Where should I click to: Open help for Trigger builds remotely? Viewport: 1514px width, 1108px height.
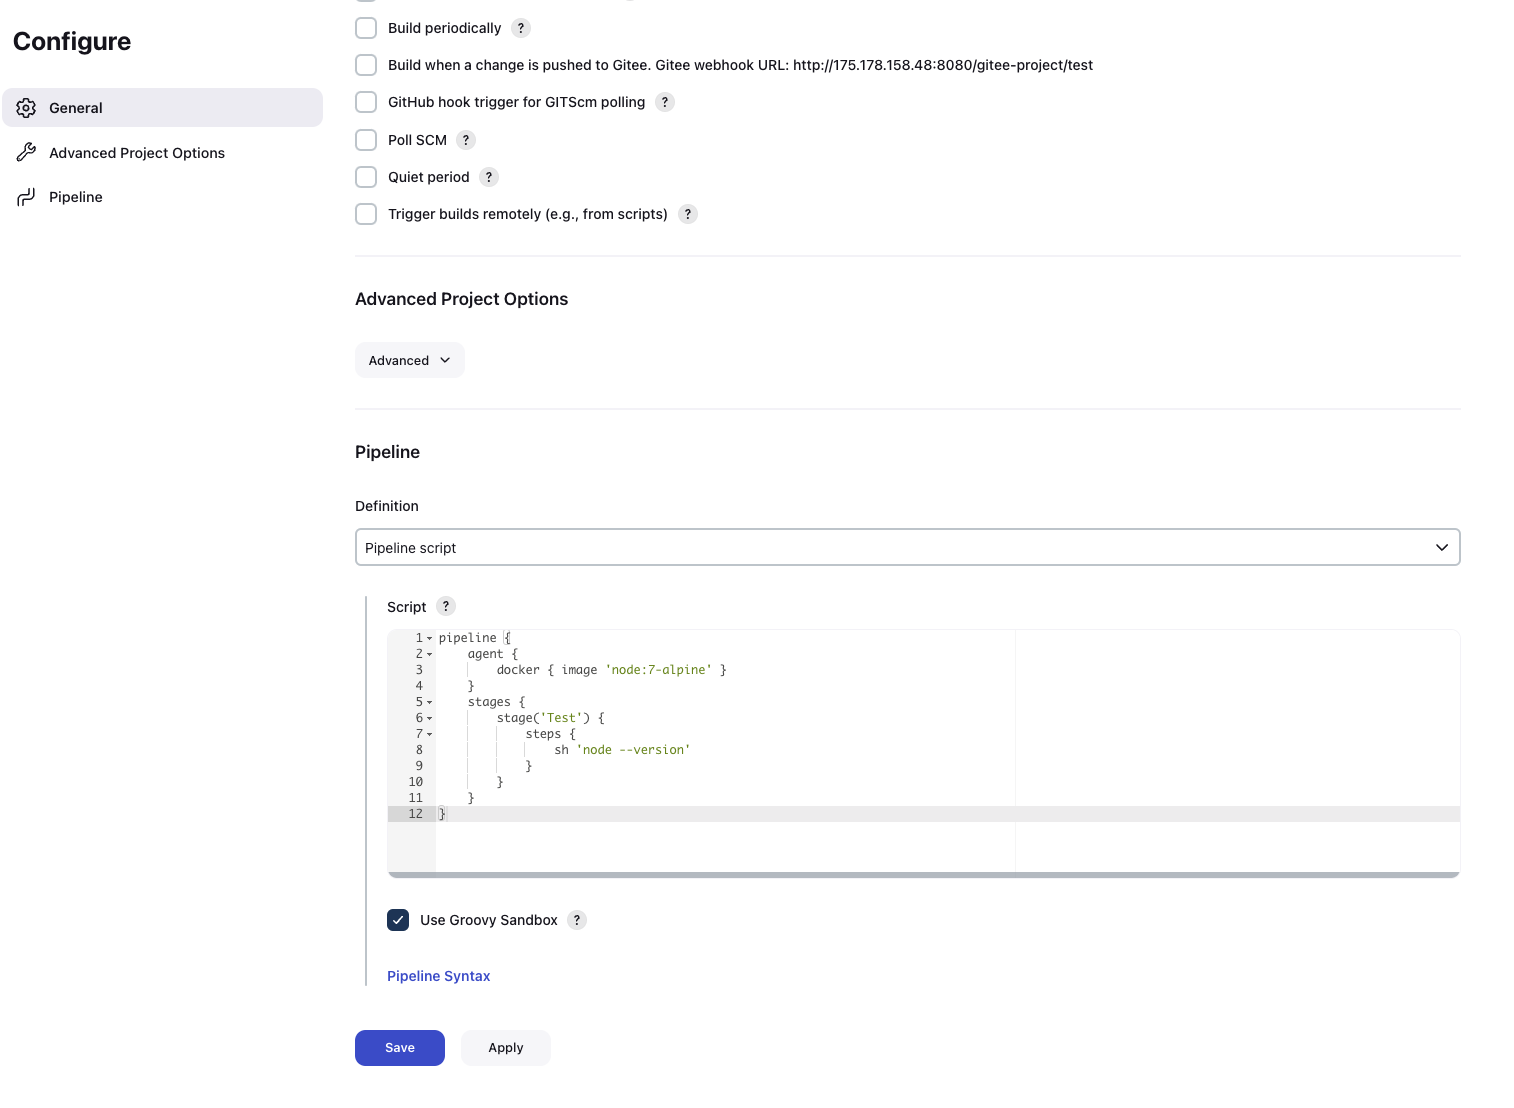click(688, 214)
